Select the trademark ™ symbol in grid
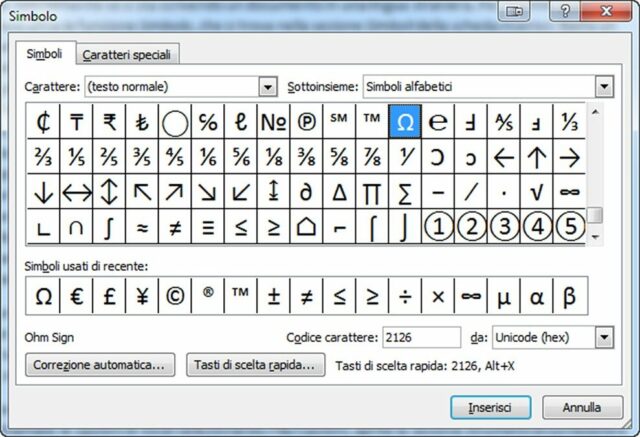 (x=372, y=123)
